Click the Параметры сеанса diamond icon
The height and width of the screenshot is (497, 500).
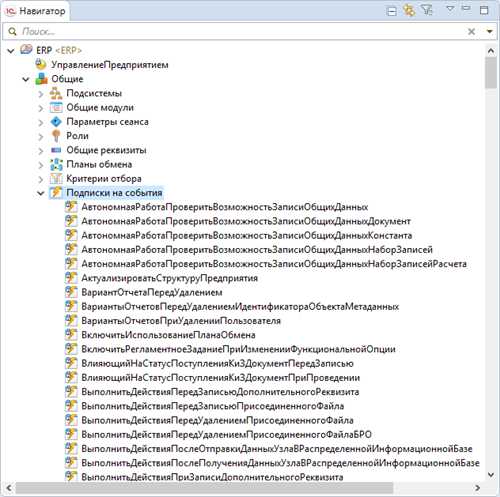56,122
